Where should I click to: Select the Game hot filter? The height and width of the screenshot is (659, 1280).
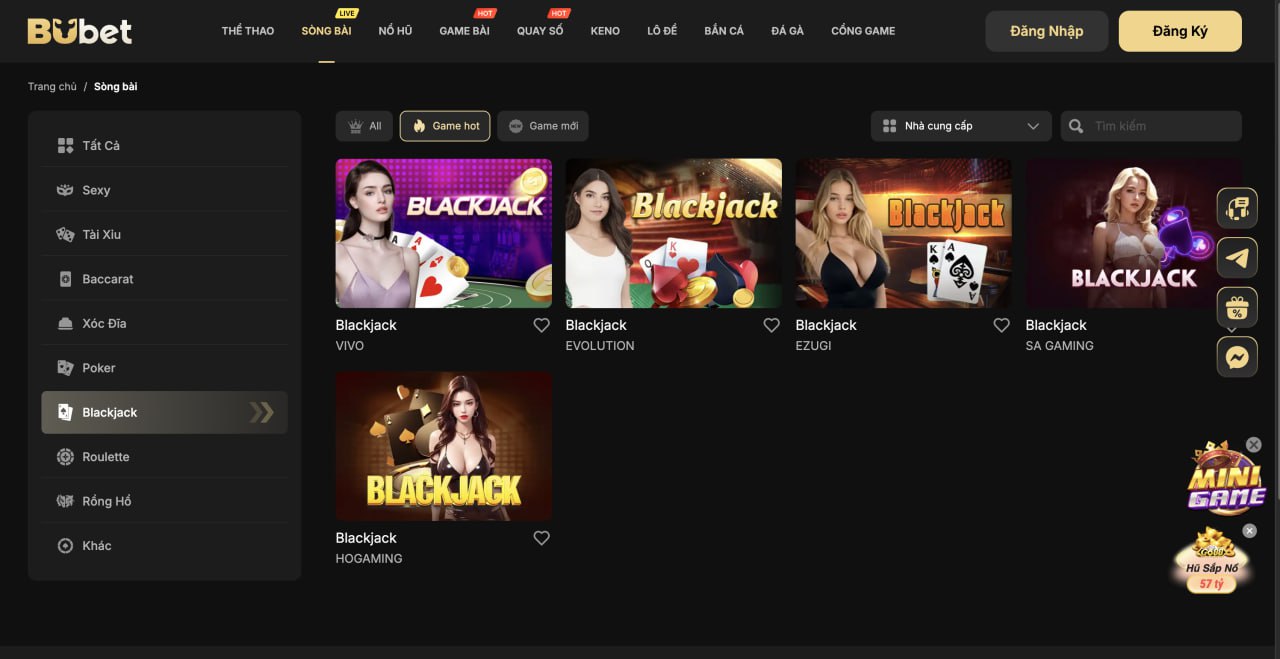pyautogui.click(x=445, y=126)
